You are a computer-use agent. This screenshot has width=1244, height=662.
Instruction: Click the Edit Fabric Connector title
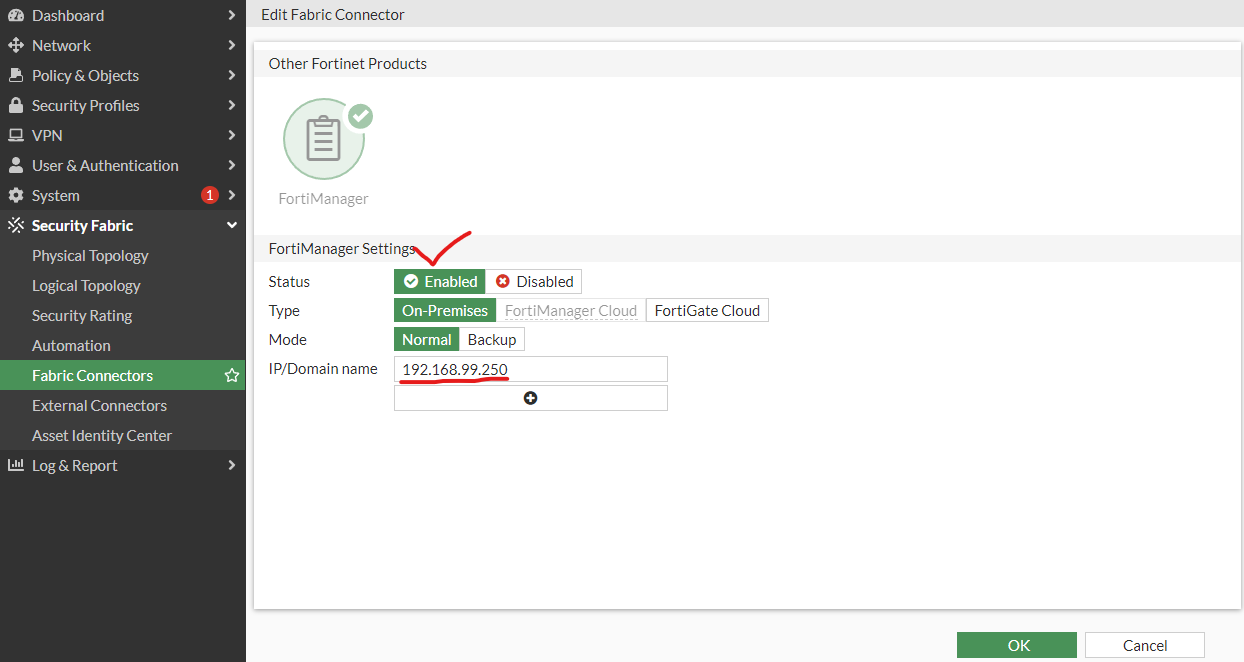coord(333,15)
